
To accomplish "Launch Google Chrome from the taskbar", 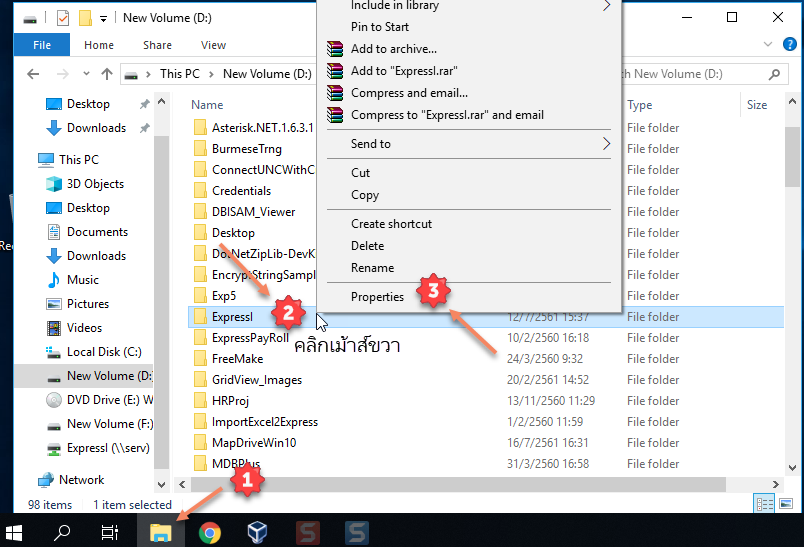I will [x=210, y=532].
